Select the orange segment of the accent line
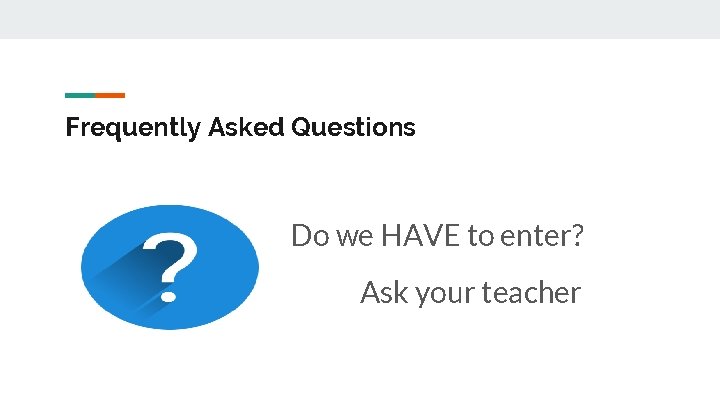Viewport: 720px width, 405px height. [110, 95]
